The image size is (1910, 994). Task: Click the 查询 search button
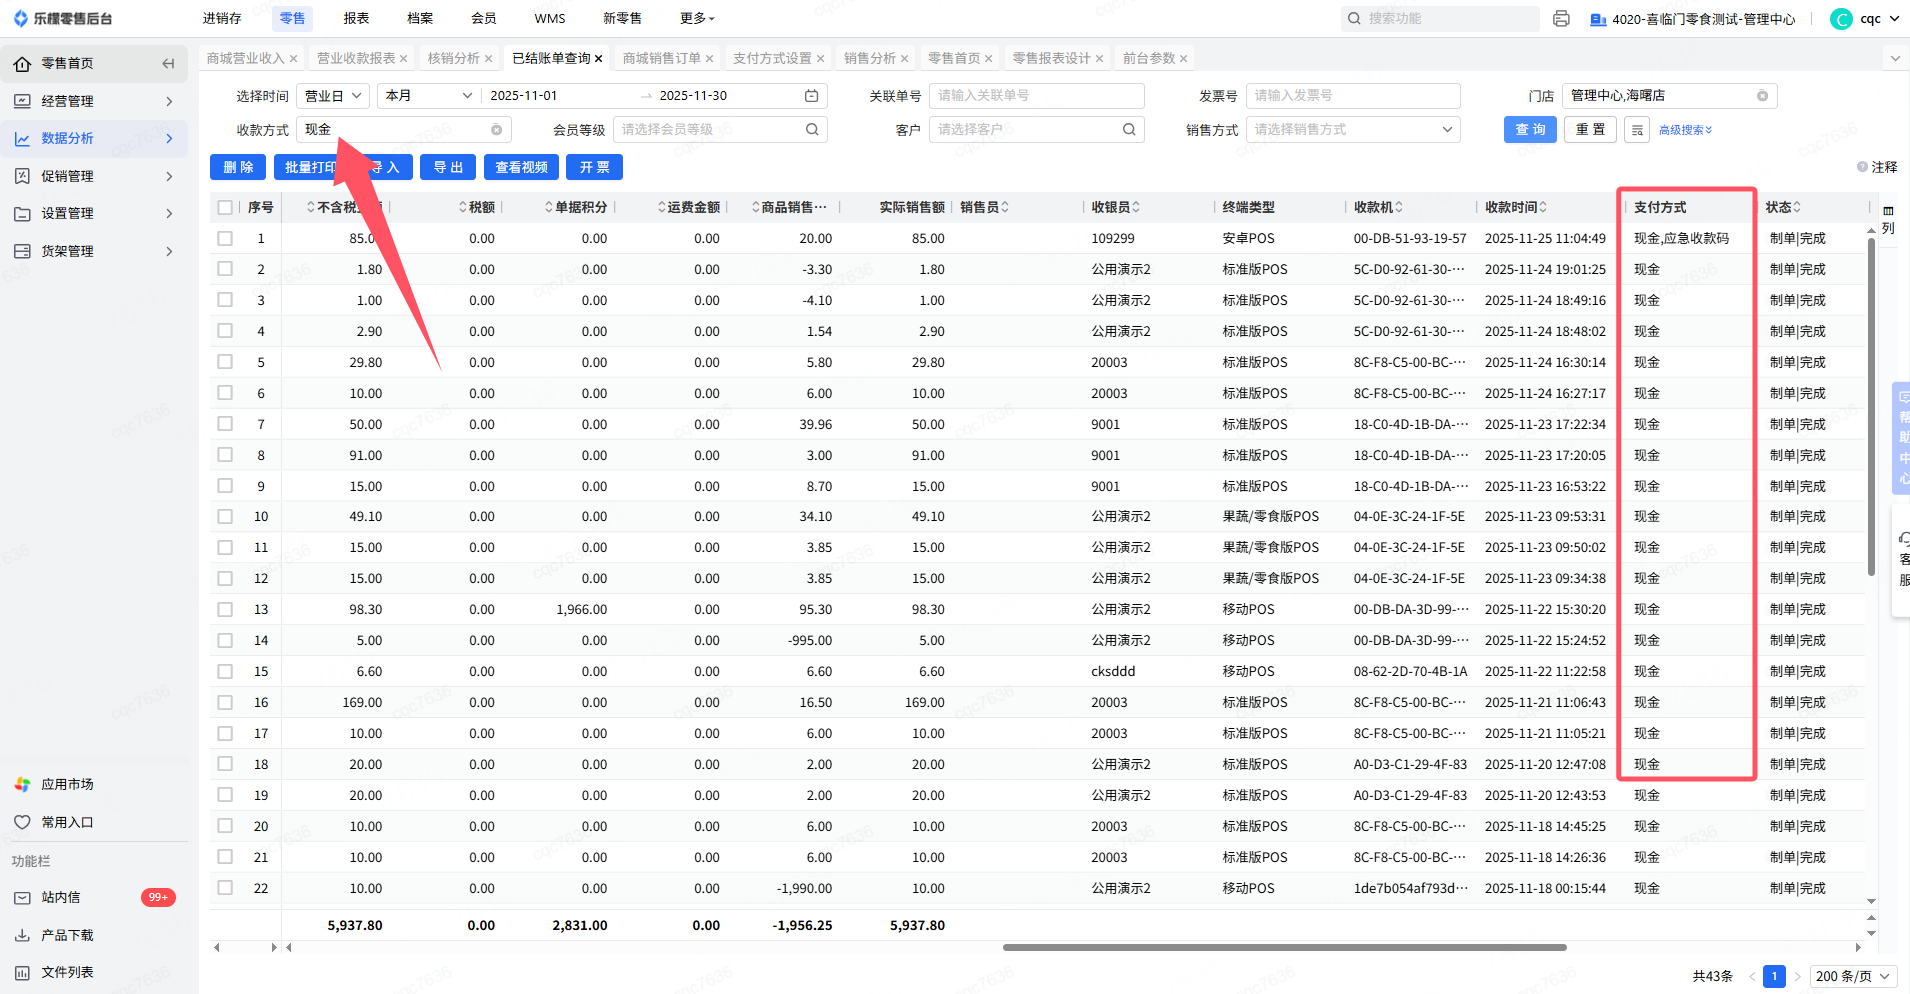[1529, 130]
